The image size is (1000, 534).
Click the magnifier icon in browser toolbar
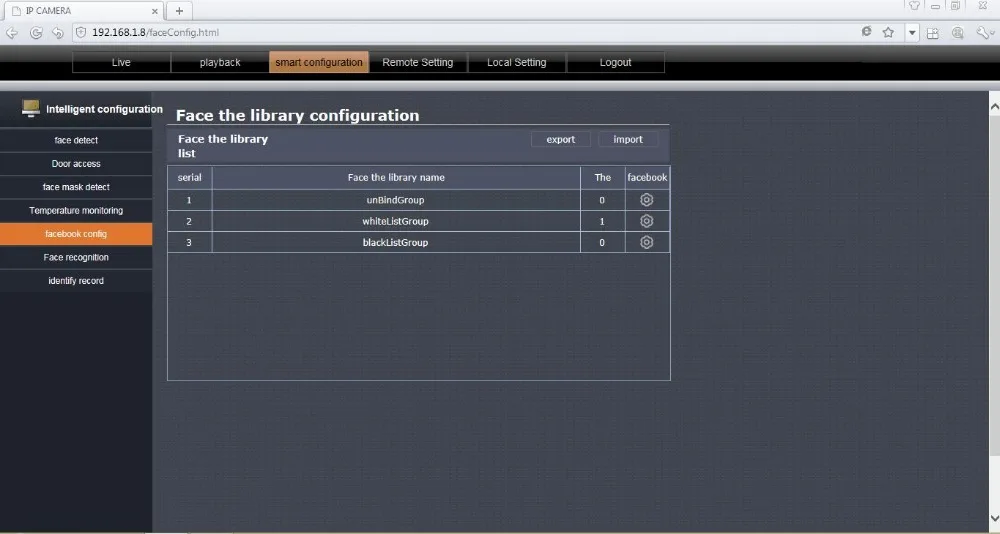click(x=957, y=33)
